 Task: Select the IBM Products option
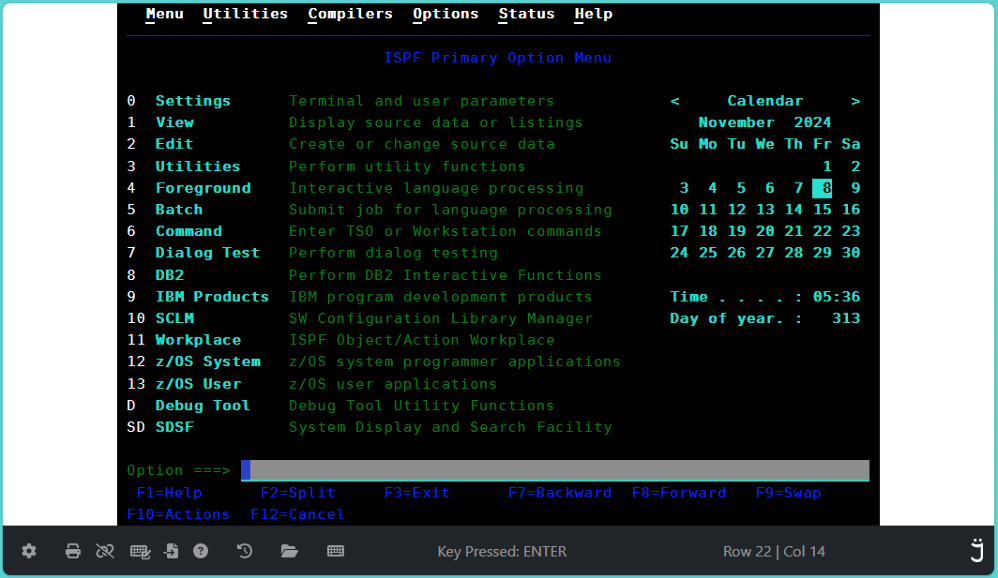212,297
